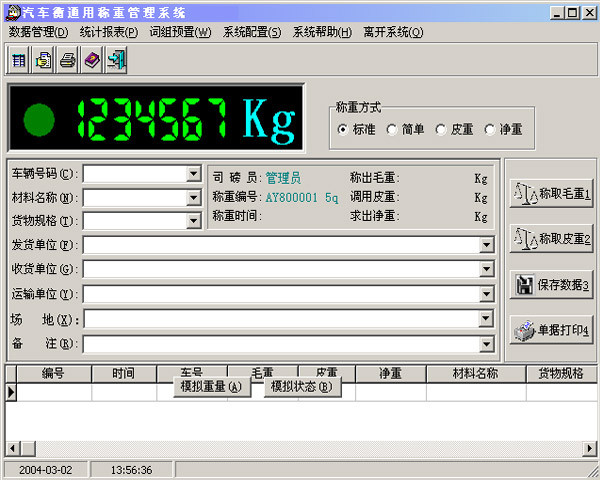This screenshot has width=600, height=480.
Task: Open the 发货单位 dropdown arrow
Action: point(486,245)
